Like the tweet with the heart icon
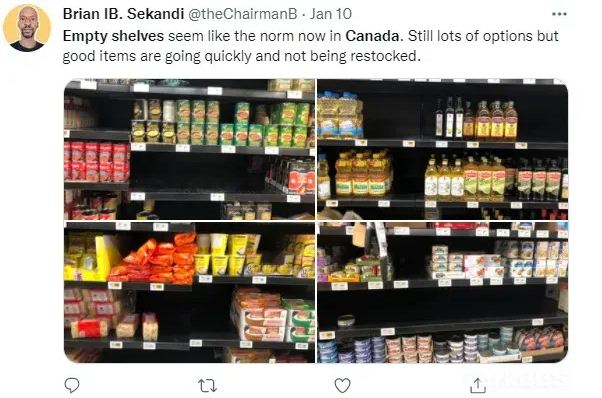602x398 pixels. coord(342,385)
